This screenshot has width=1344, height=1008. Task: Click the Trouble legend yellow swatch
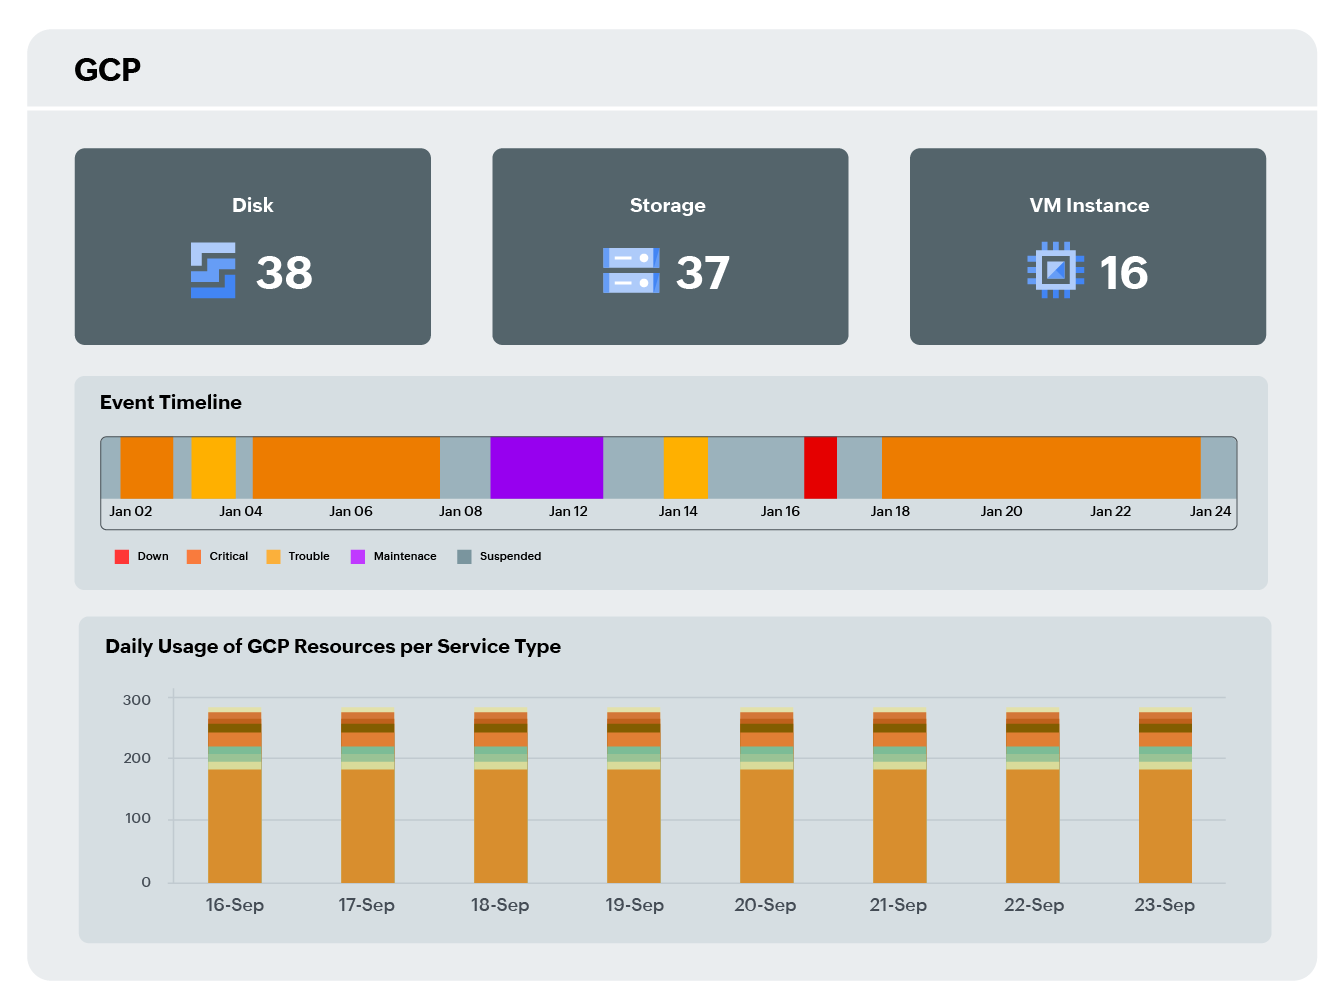point(273,557)
